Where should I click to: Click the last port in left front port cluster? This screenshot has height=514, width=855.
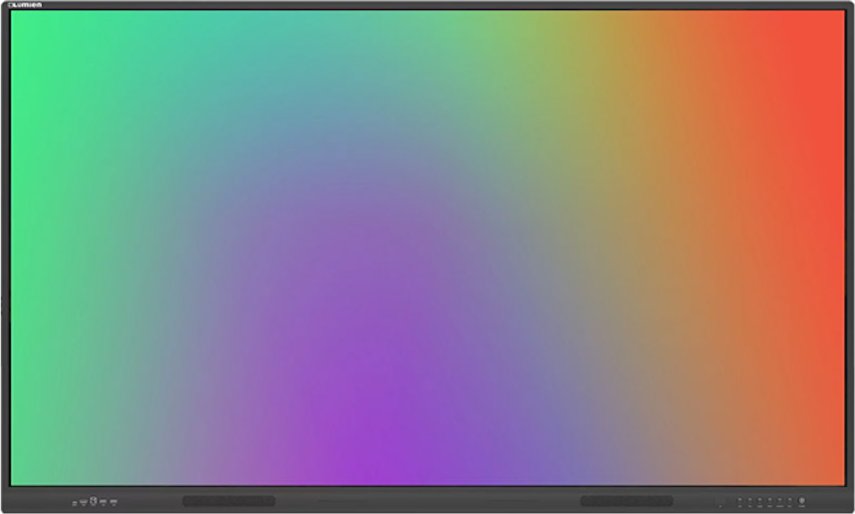pyautogui.click(x=114, y=501)
